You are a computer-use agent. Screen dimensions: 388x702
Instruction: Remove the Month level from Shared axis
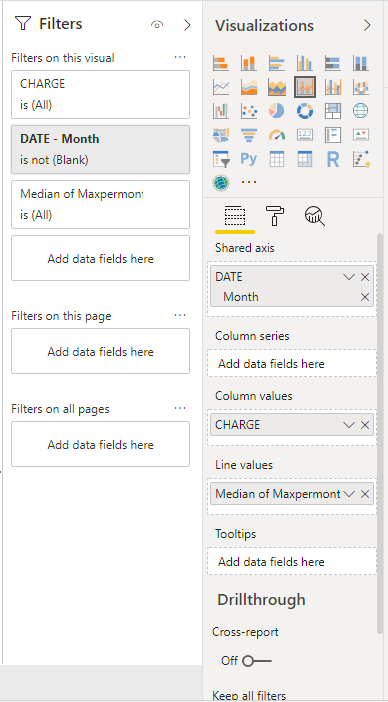coord(365,297)
